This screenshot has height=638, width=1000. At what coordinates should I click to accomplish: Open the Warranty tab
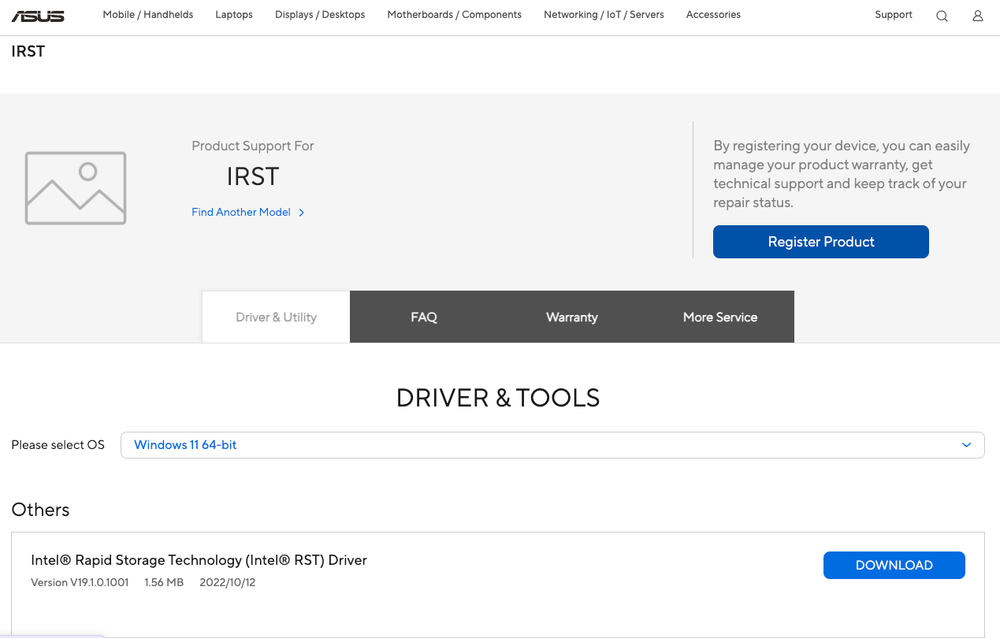[x=571, y=317]
